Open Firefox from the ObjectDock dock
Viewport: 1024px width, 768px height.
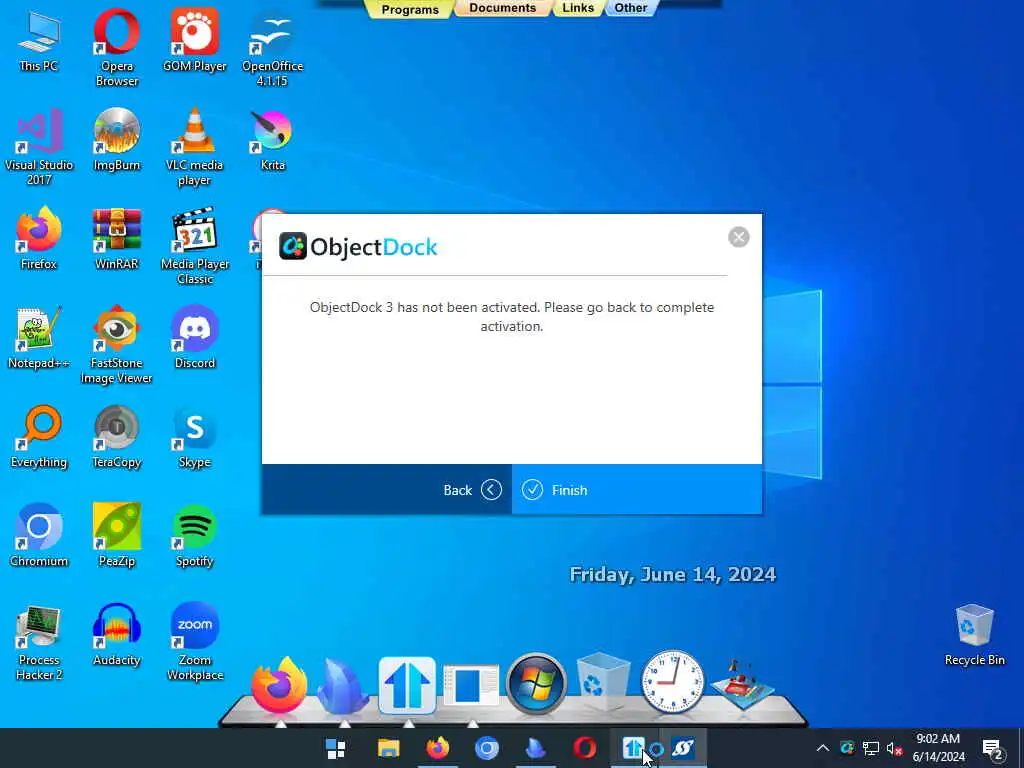(280, 685)
